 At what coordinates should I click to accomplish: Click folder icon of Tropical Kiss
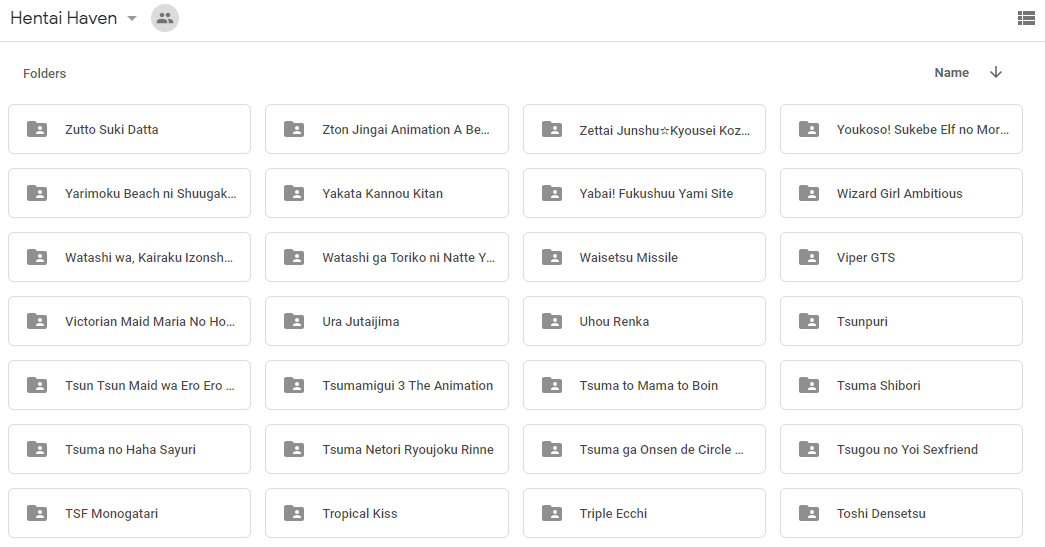(294, 513)
